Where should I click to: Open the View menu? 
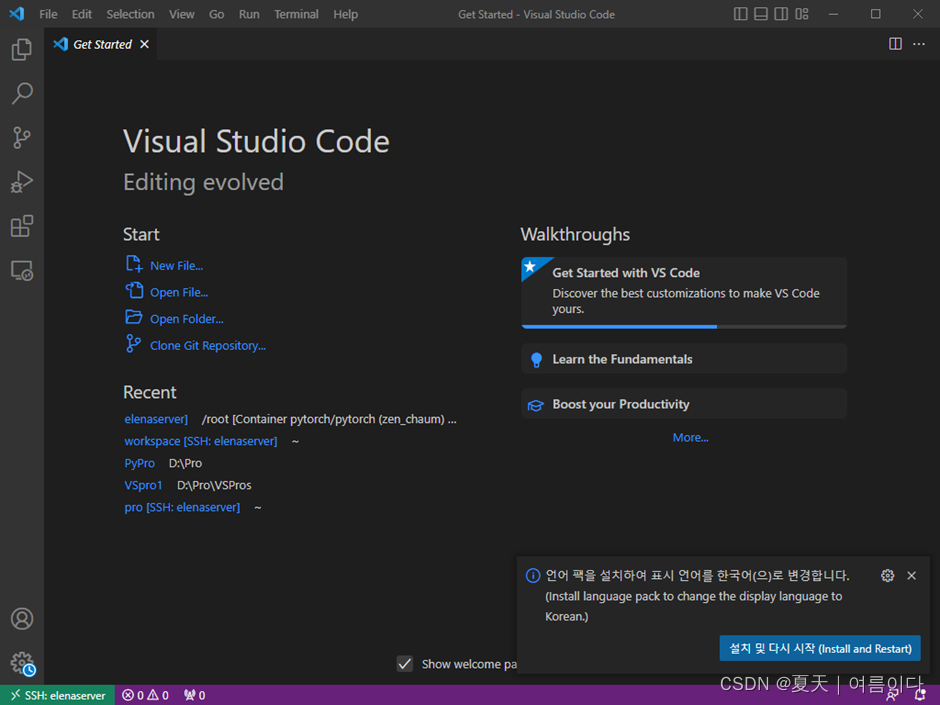pyautogui.click(x=181, y=14)
